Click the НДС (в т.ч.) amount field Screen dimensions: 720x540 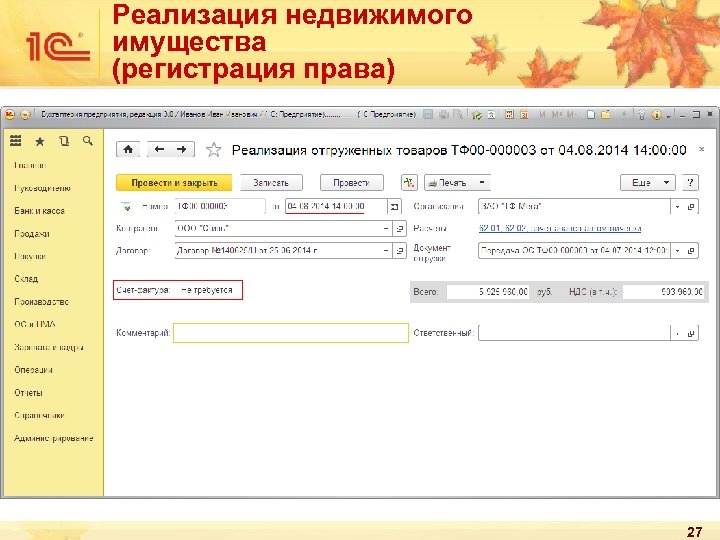click(663, 292)
